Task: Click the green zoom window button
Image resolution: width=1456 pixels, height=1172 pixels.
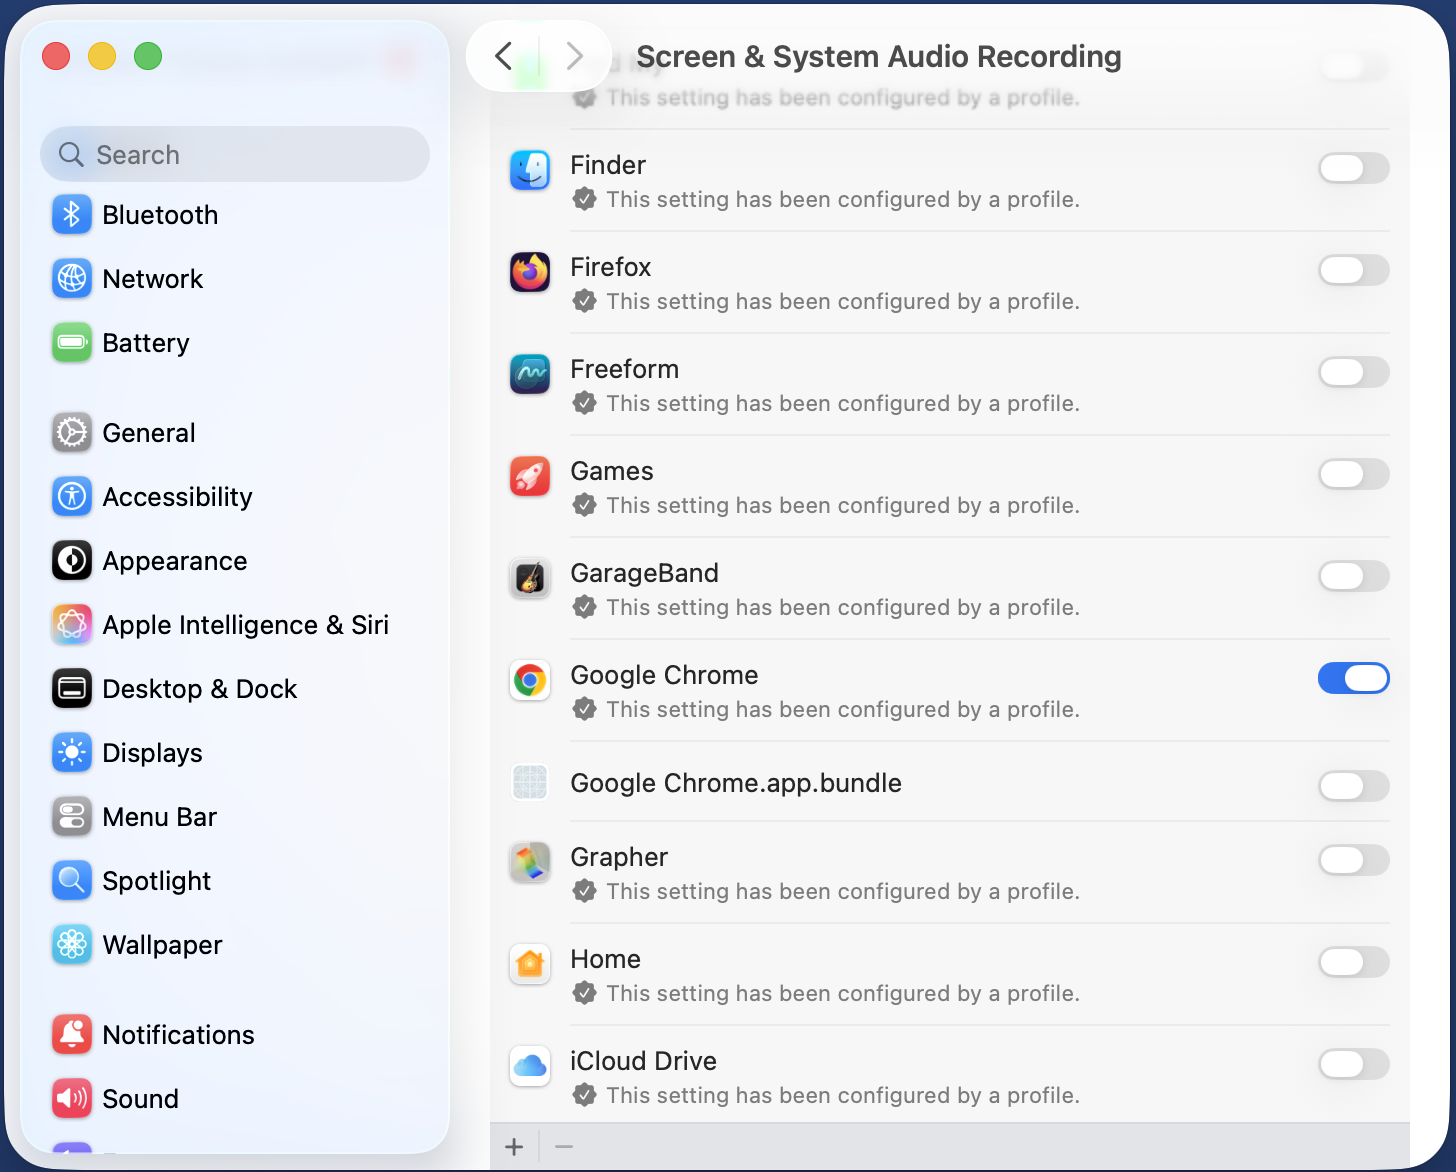Action: point(148,56)
